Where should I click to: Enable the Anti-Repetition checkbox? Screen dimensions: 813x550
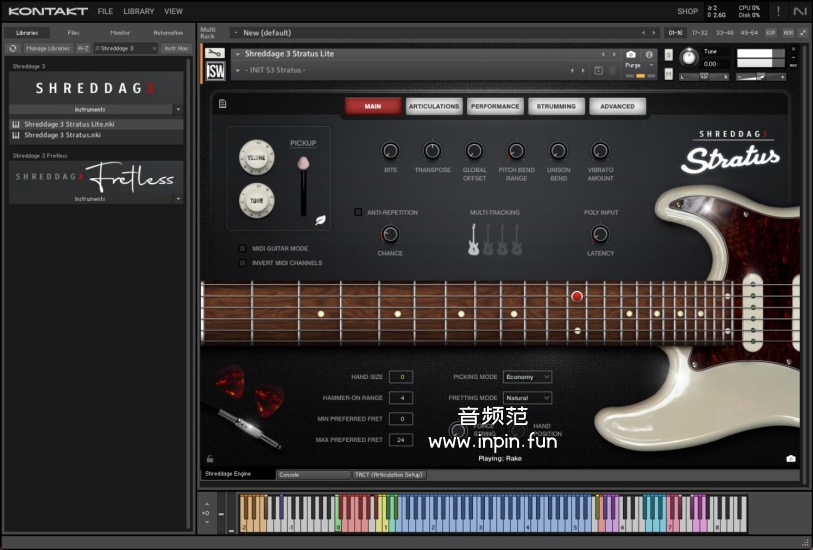point(358,212)
